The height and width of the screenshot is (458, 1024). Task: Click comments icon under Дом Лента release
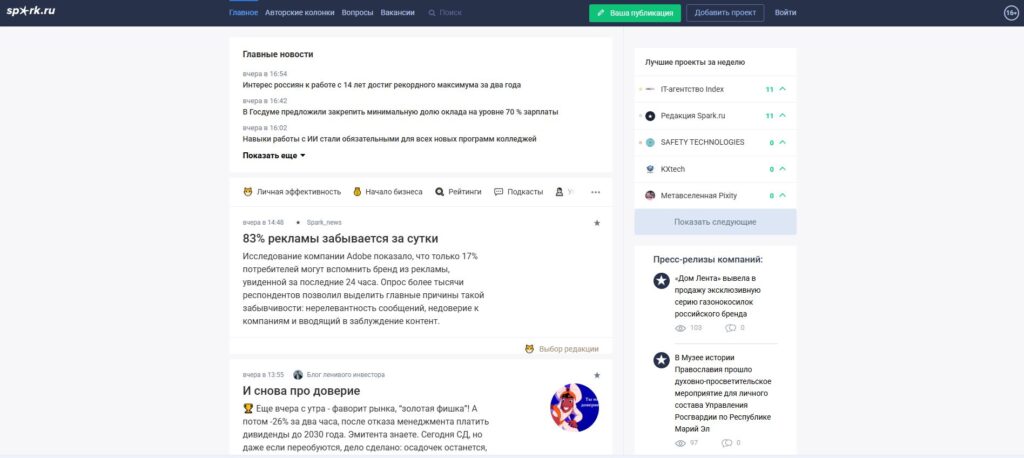click(x=730, y=328)
